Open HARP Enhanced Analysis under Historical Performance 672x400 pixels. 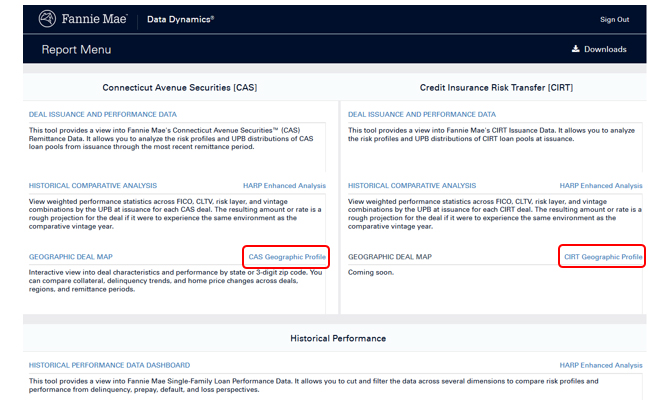click(601, 365)
